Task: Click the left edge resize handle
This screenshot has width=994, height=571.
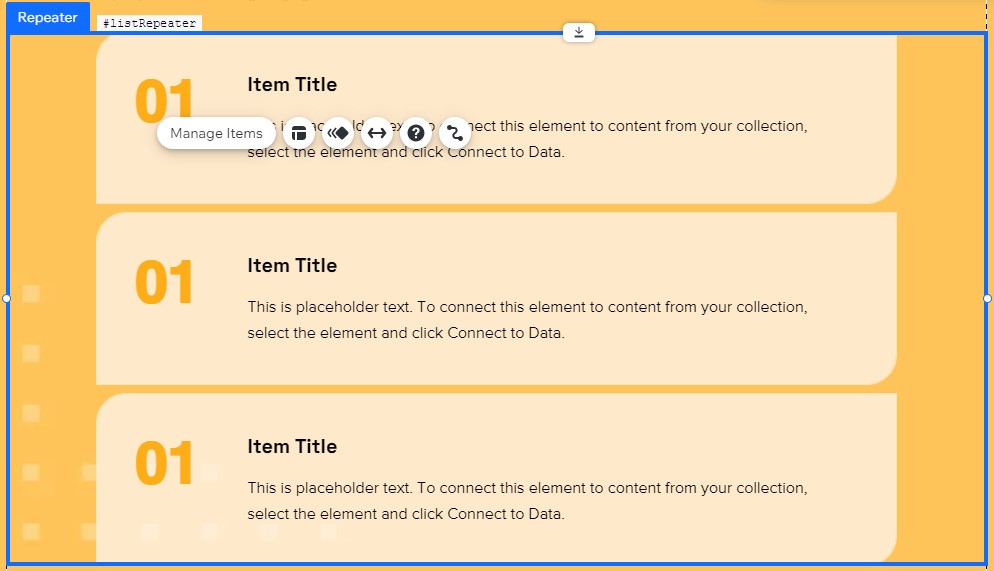Action: (6, 298)
